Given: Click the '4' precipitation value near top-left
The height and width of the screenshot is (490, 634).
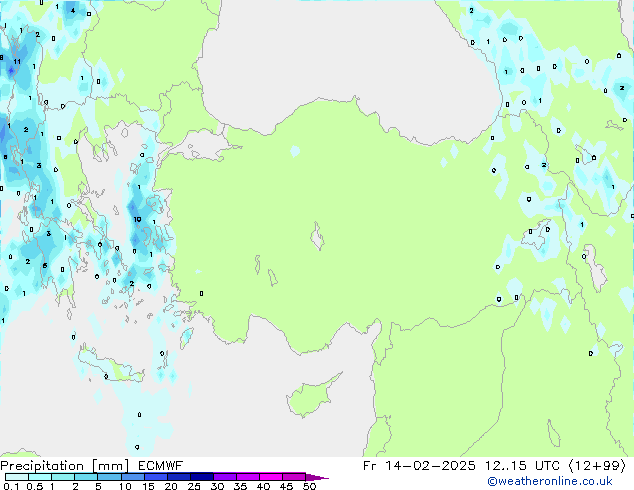Looking at the screenshot, I should (73, 11).
